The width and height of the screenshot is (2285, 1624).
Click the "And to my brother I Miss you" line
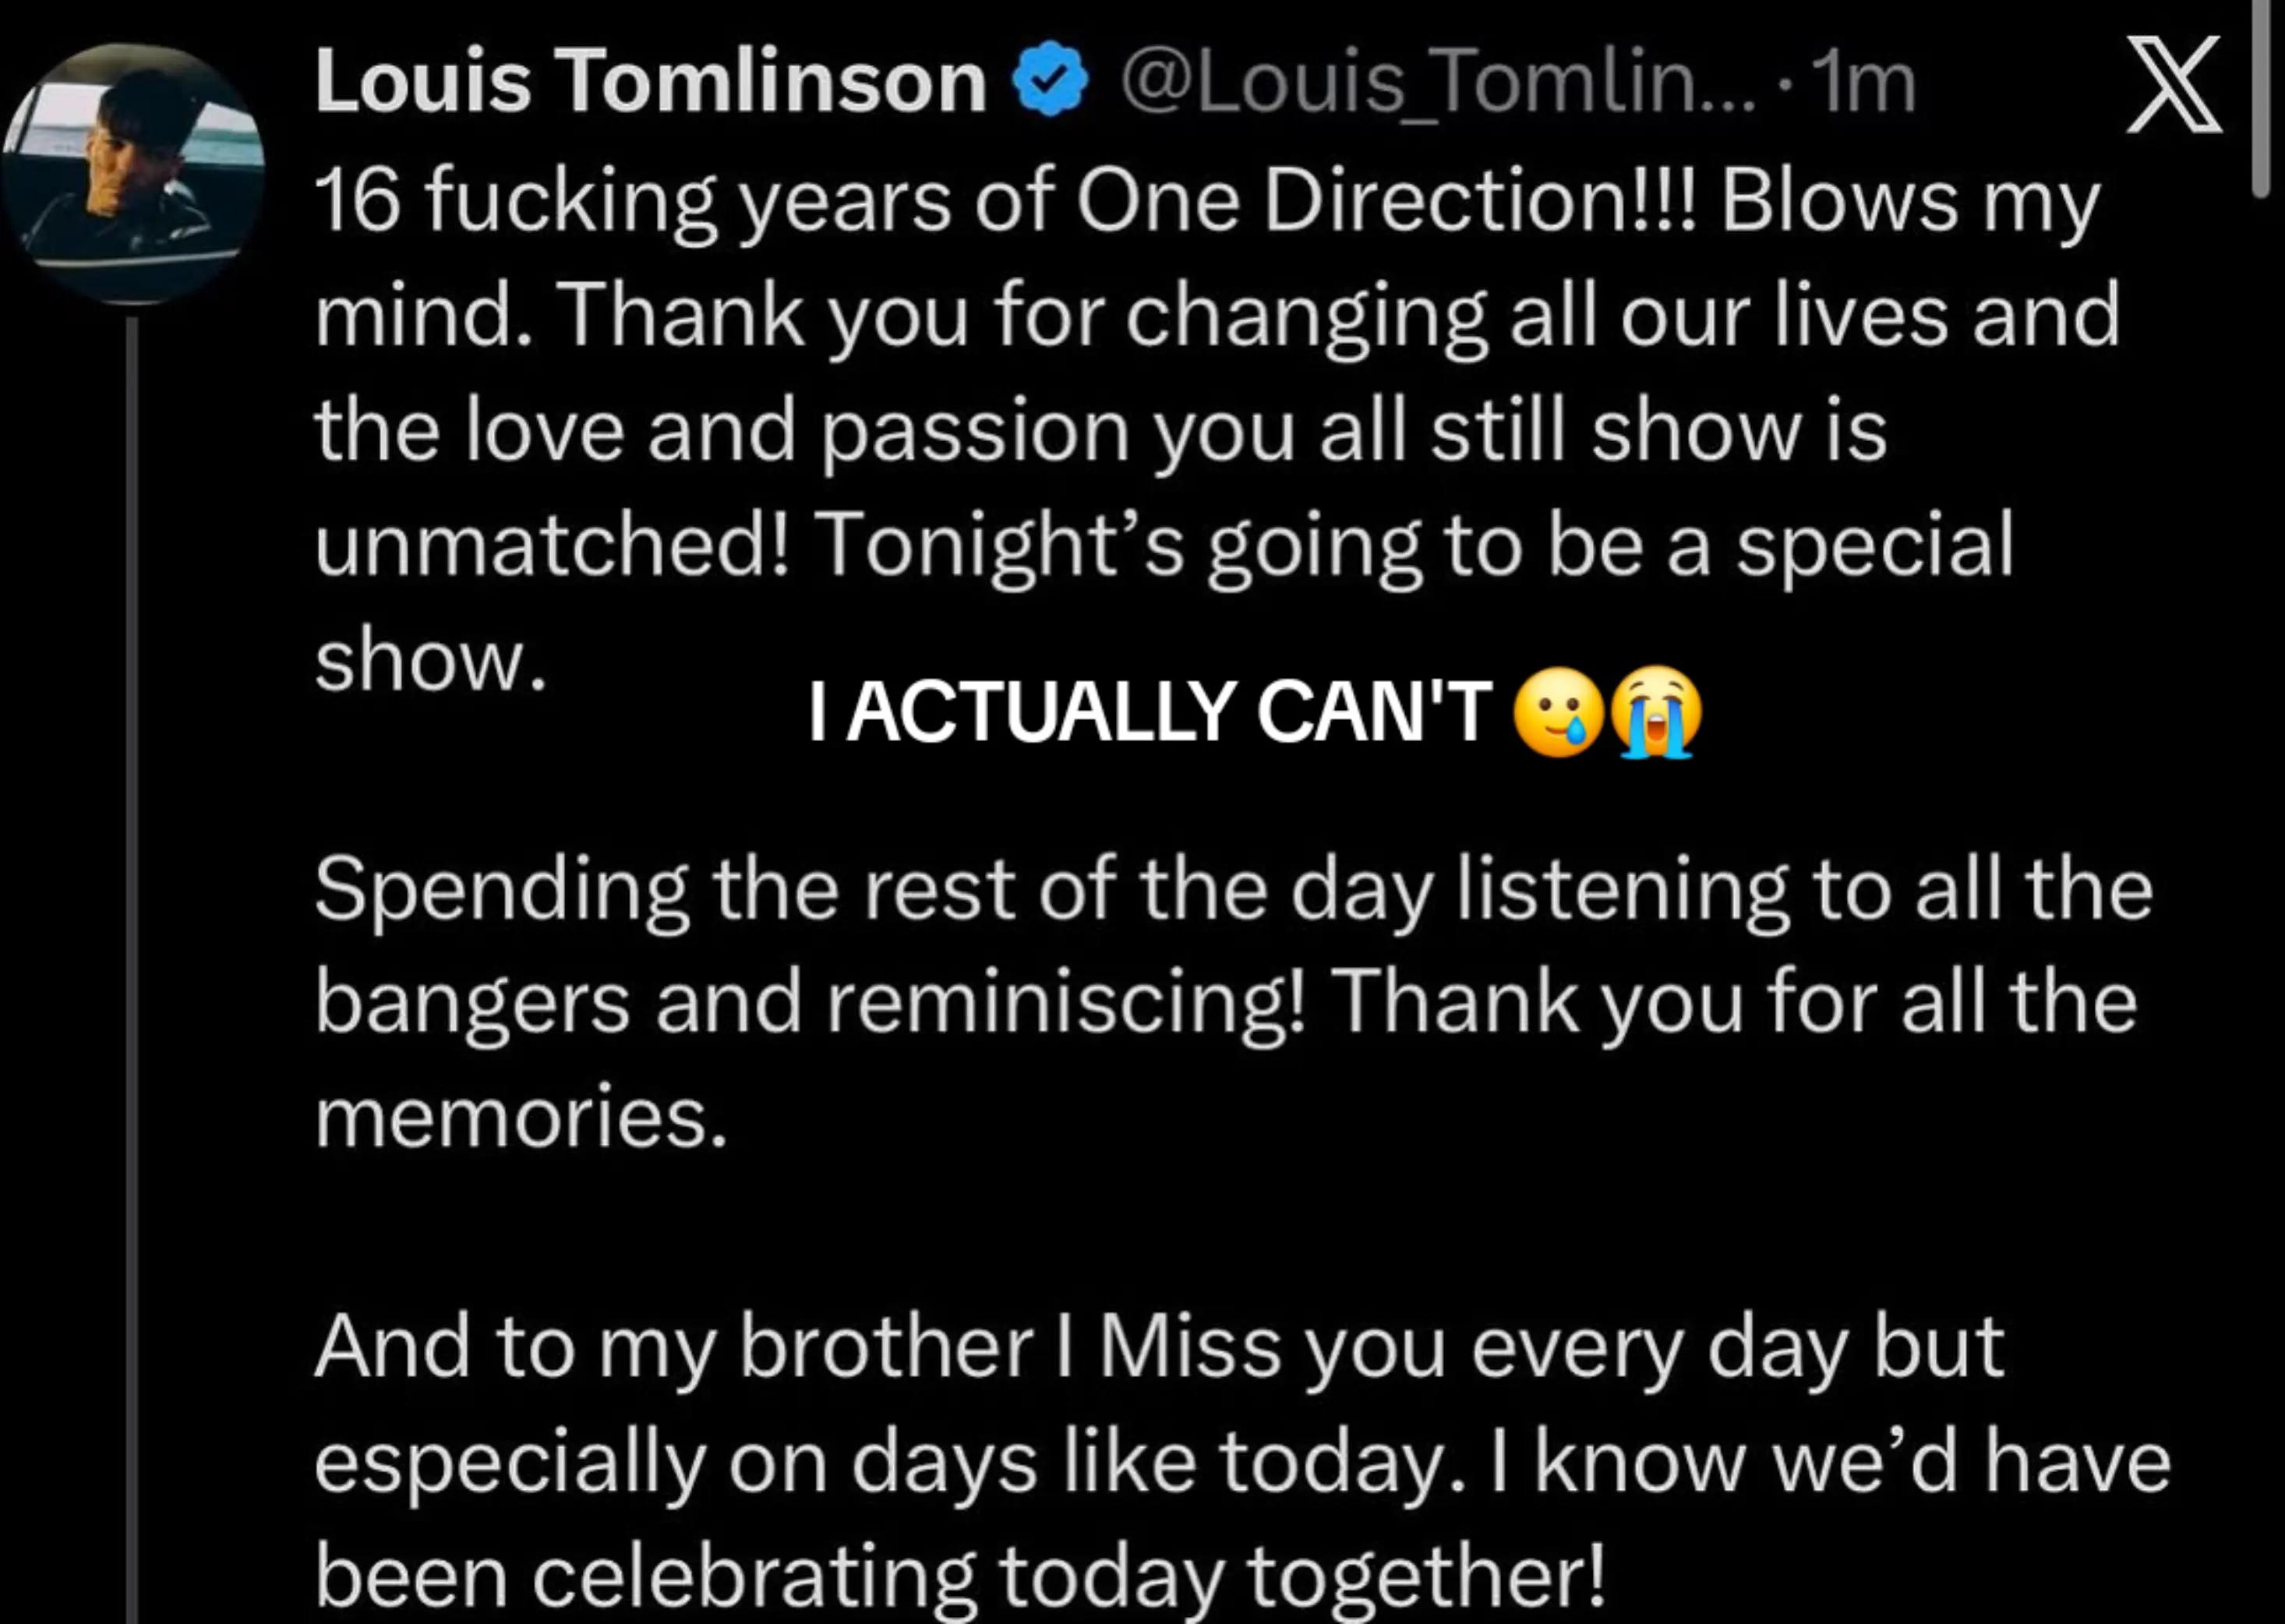point(880,1348)
